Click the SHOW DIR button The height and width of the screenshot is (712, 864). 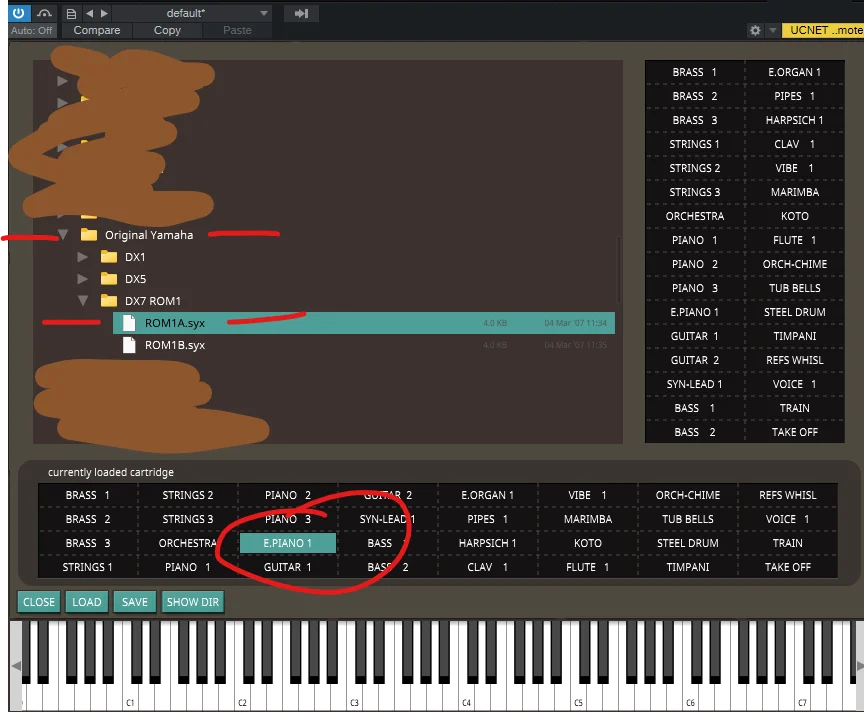coord(193,602)
